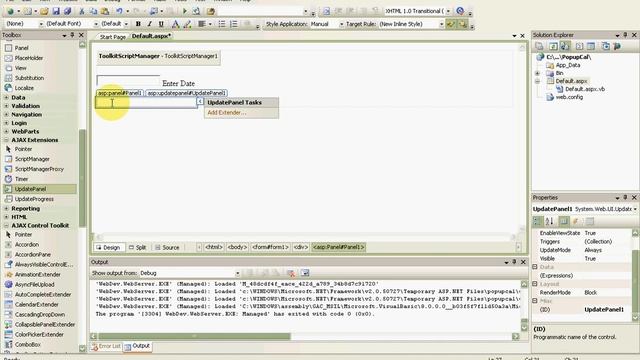640x360 pixels.
Task: Switch to Split view
Action: pyautogui.click(x=137, y=247)
